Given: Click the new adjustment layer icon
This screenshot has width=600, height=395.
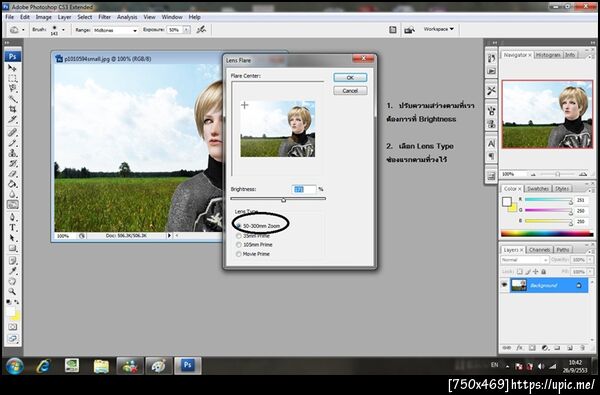Looking at the screenshot, I should point(545,348).
